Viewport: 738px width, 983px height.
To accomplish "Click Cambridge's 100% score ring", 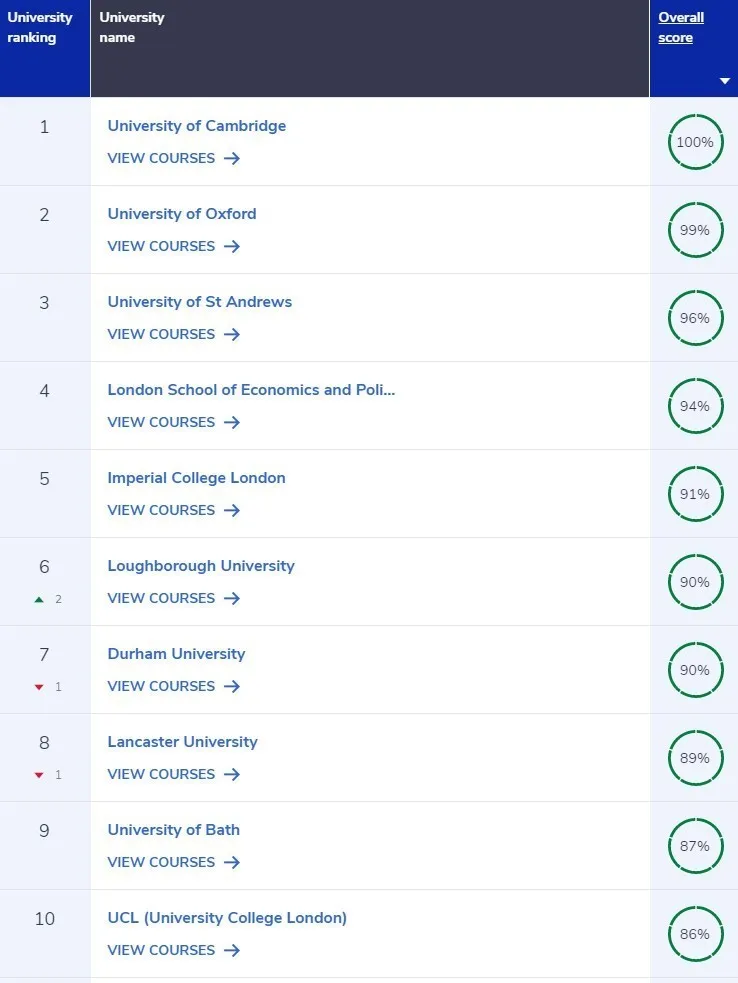I will pos(695,142).
